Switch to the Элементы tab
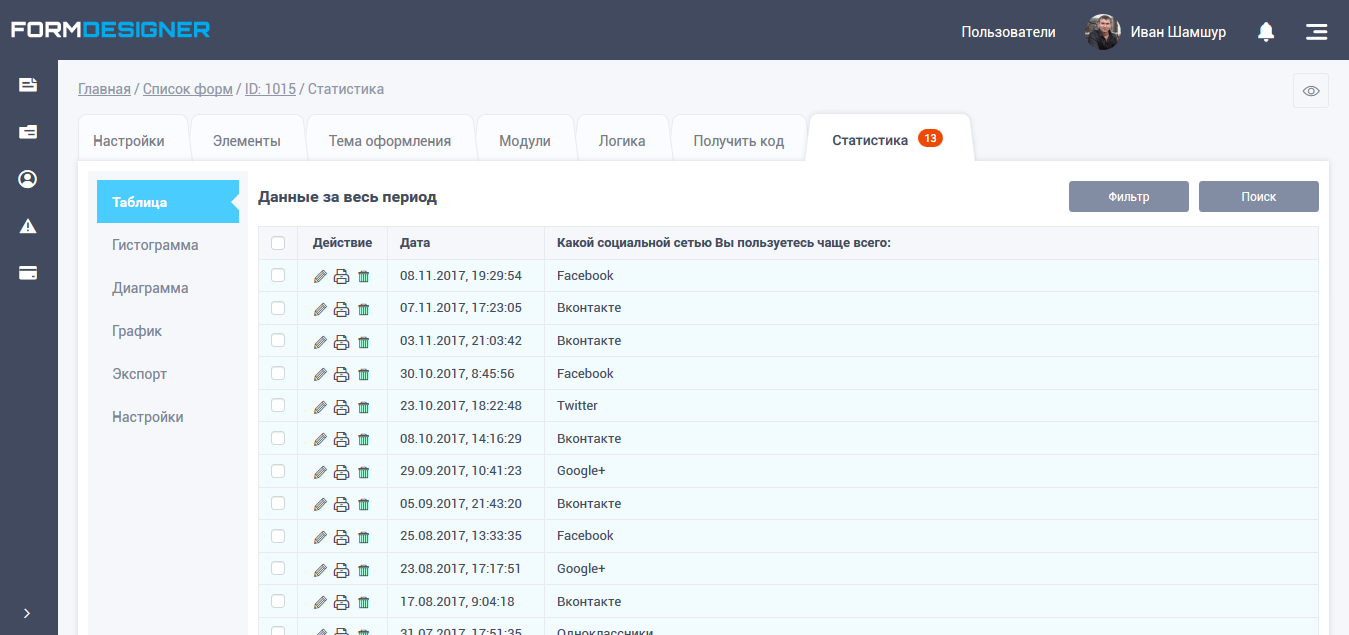The width and height of the screenshot is (1349, 635). pos(247,141)
